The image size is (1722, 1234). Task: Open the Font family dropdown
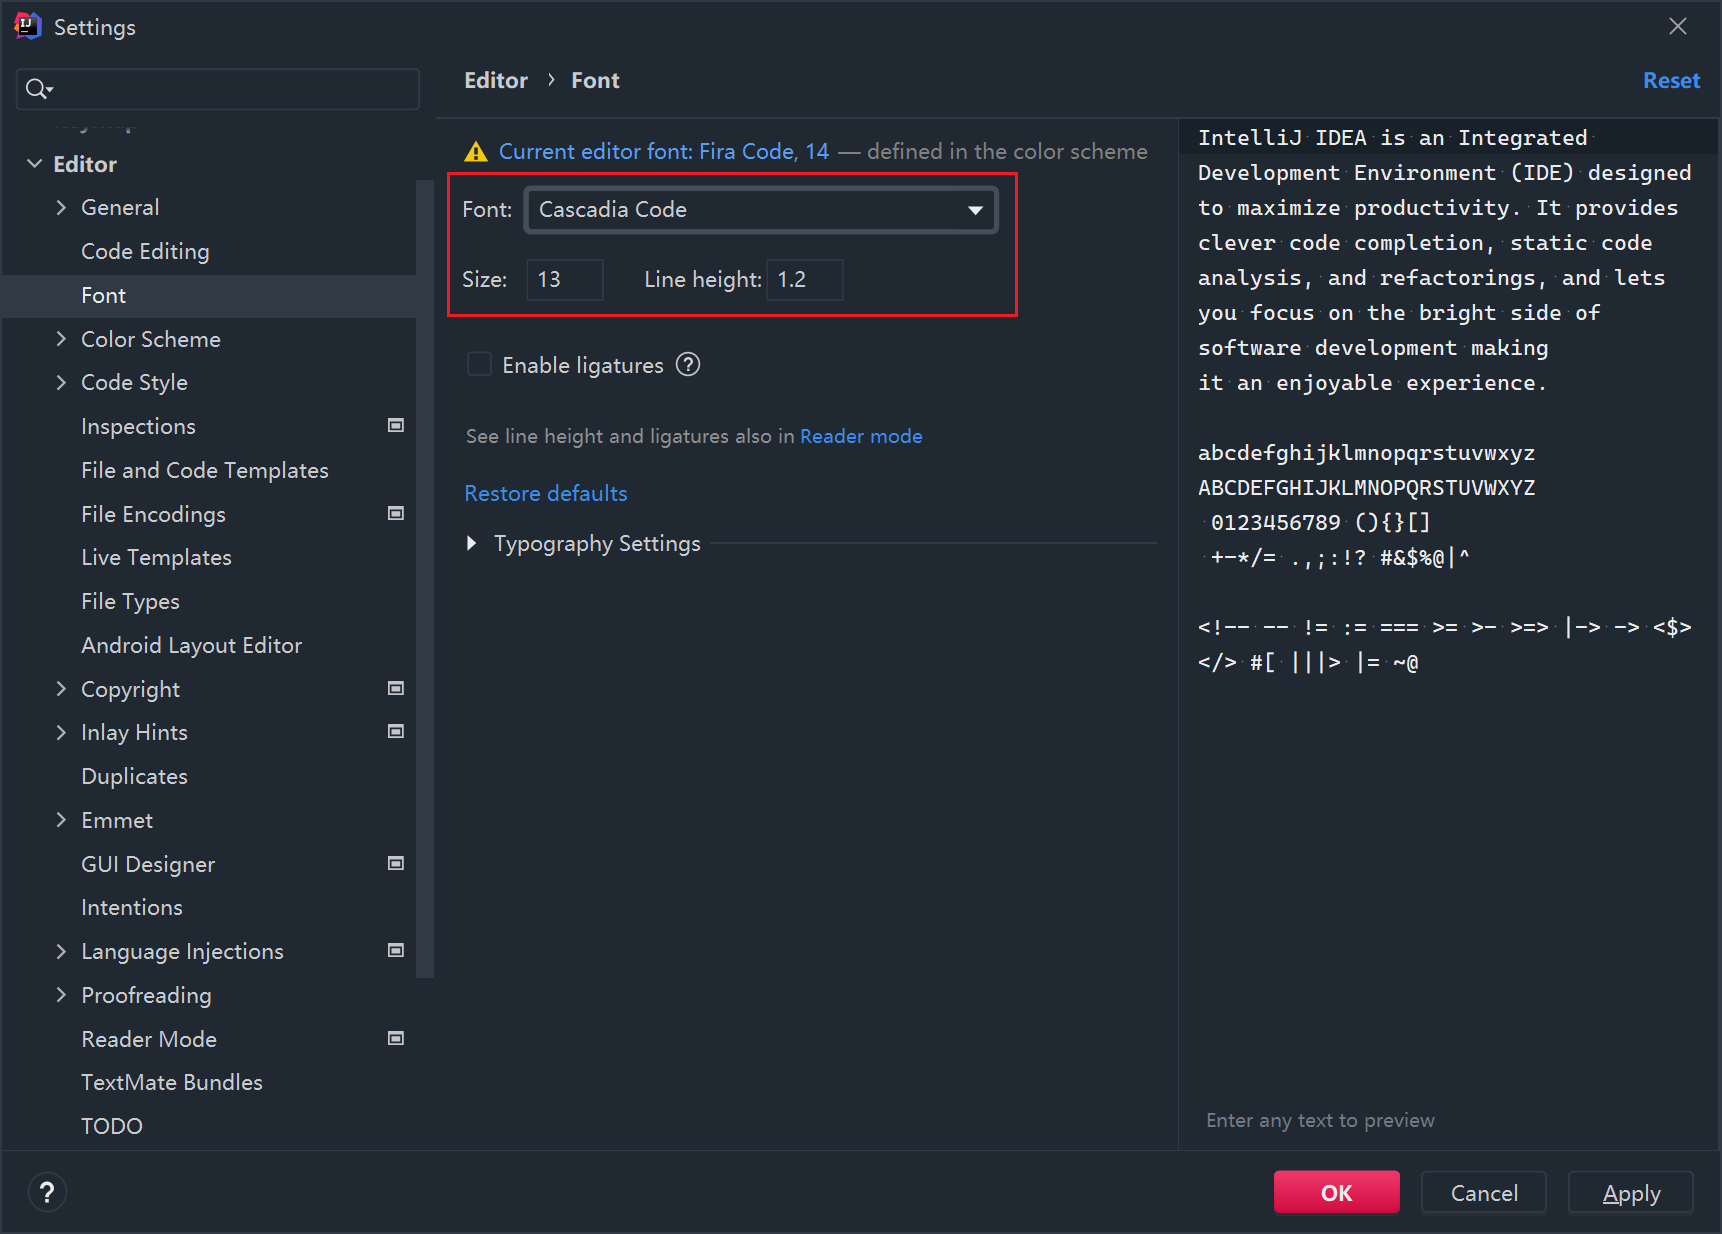[761, 210]
